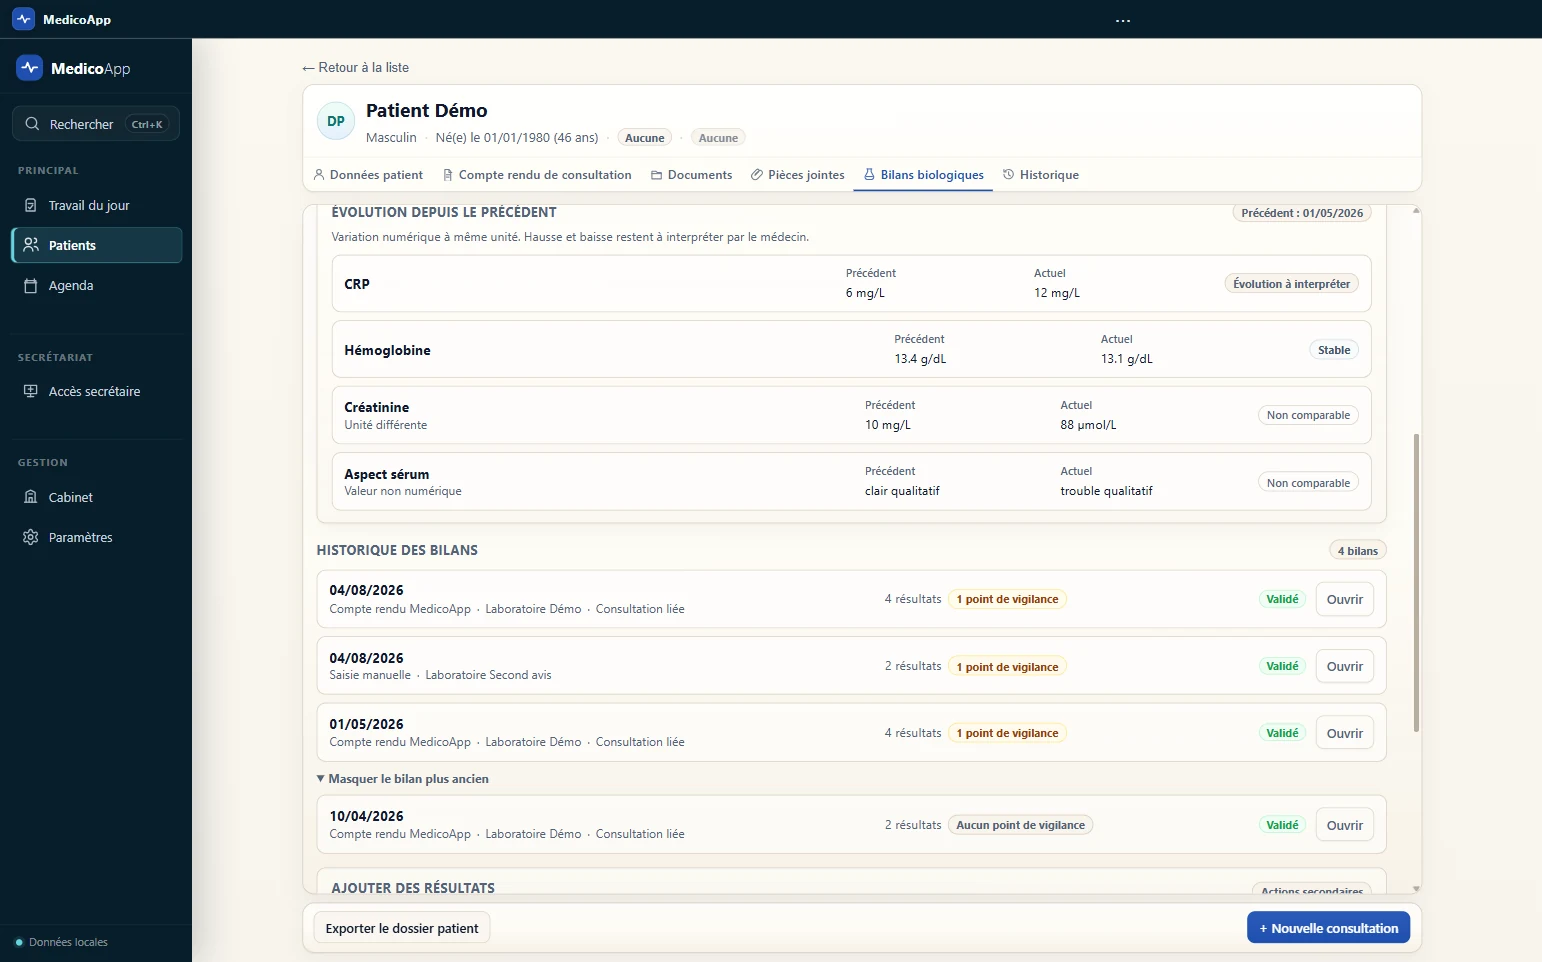
Task: Click the Hémoglobine 'Stable' badge
Action: point(1334,350)
